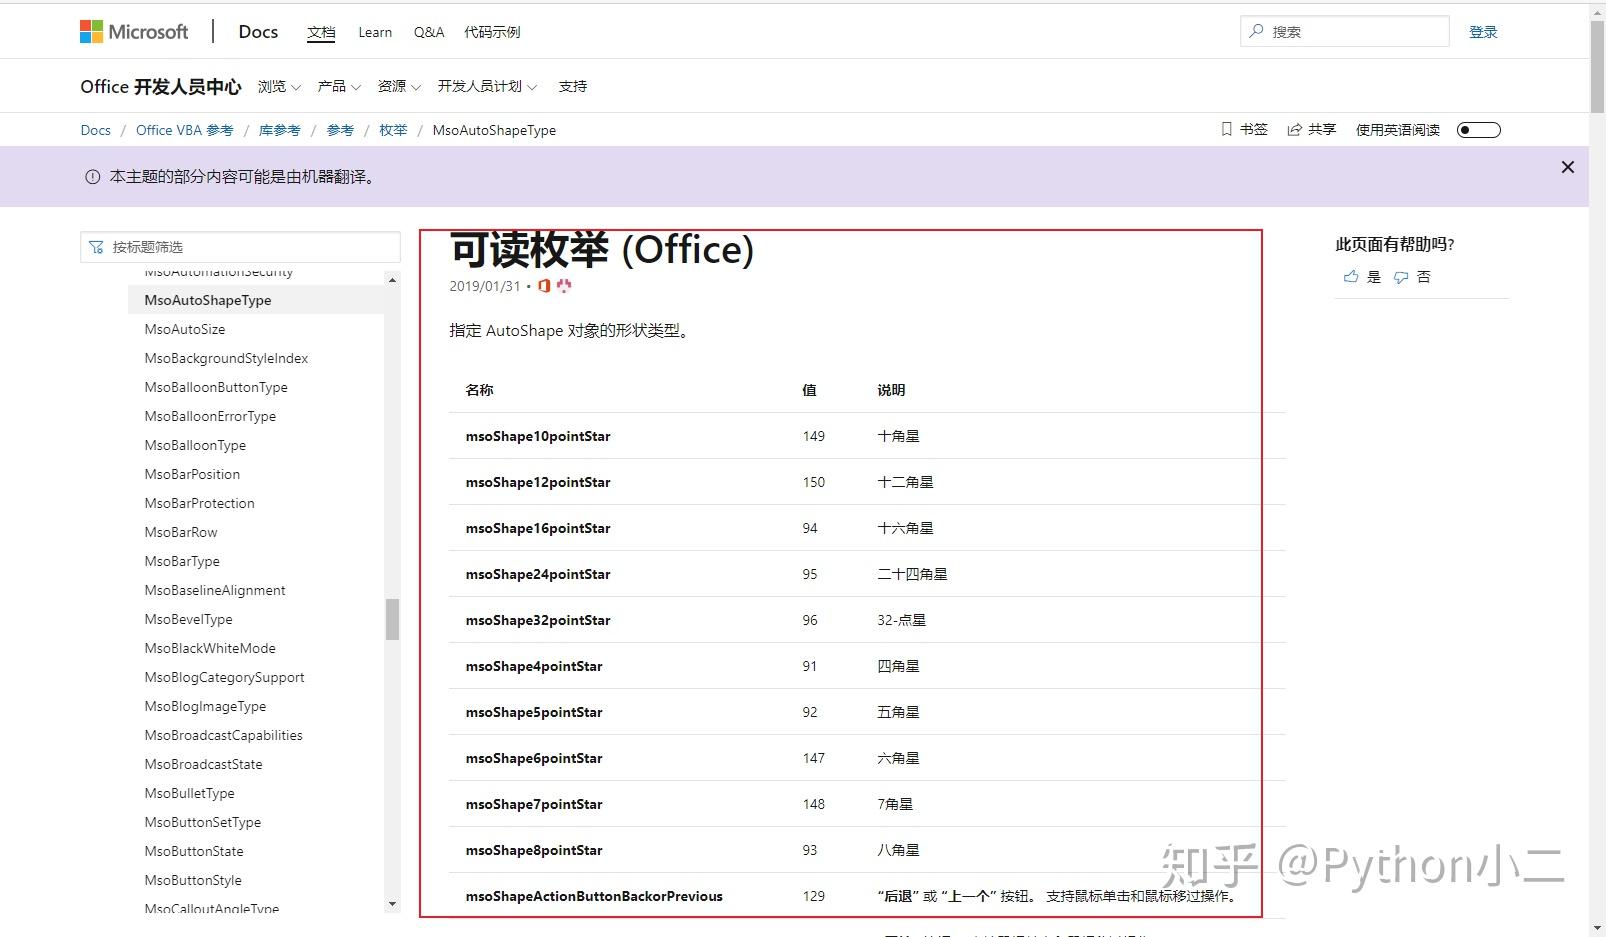Select MsoBarPosition in the sidebar

(192, 474)
